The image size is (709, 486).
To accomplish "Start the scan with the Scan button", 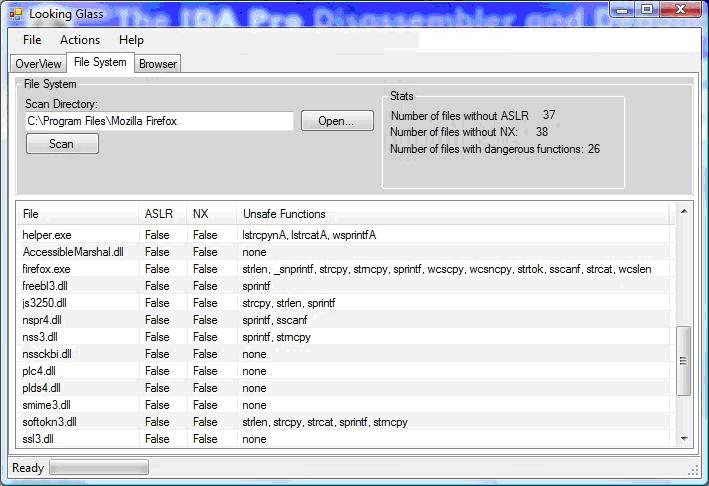I will pyautogui.click(x=62, y=143).
